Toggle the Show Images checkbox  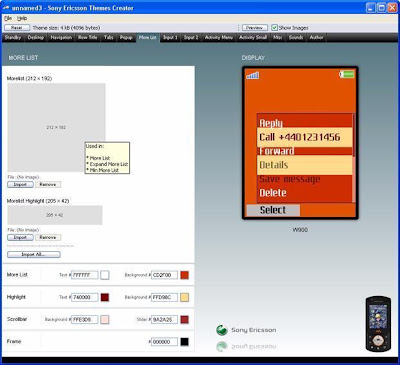(x=274, y=28)
